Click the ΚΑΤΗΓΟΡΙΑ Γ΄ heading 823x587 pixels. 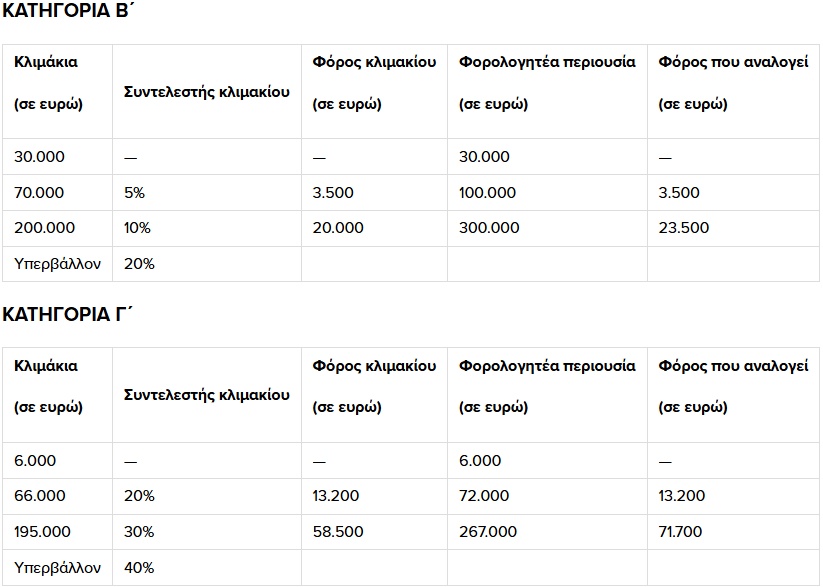[68, 316]
